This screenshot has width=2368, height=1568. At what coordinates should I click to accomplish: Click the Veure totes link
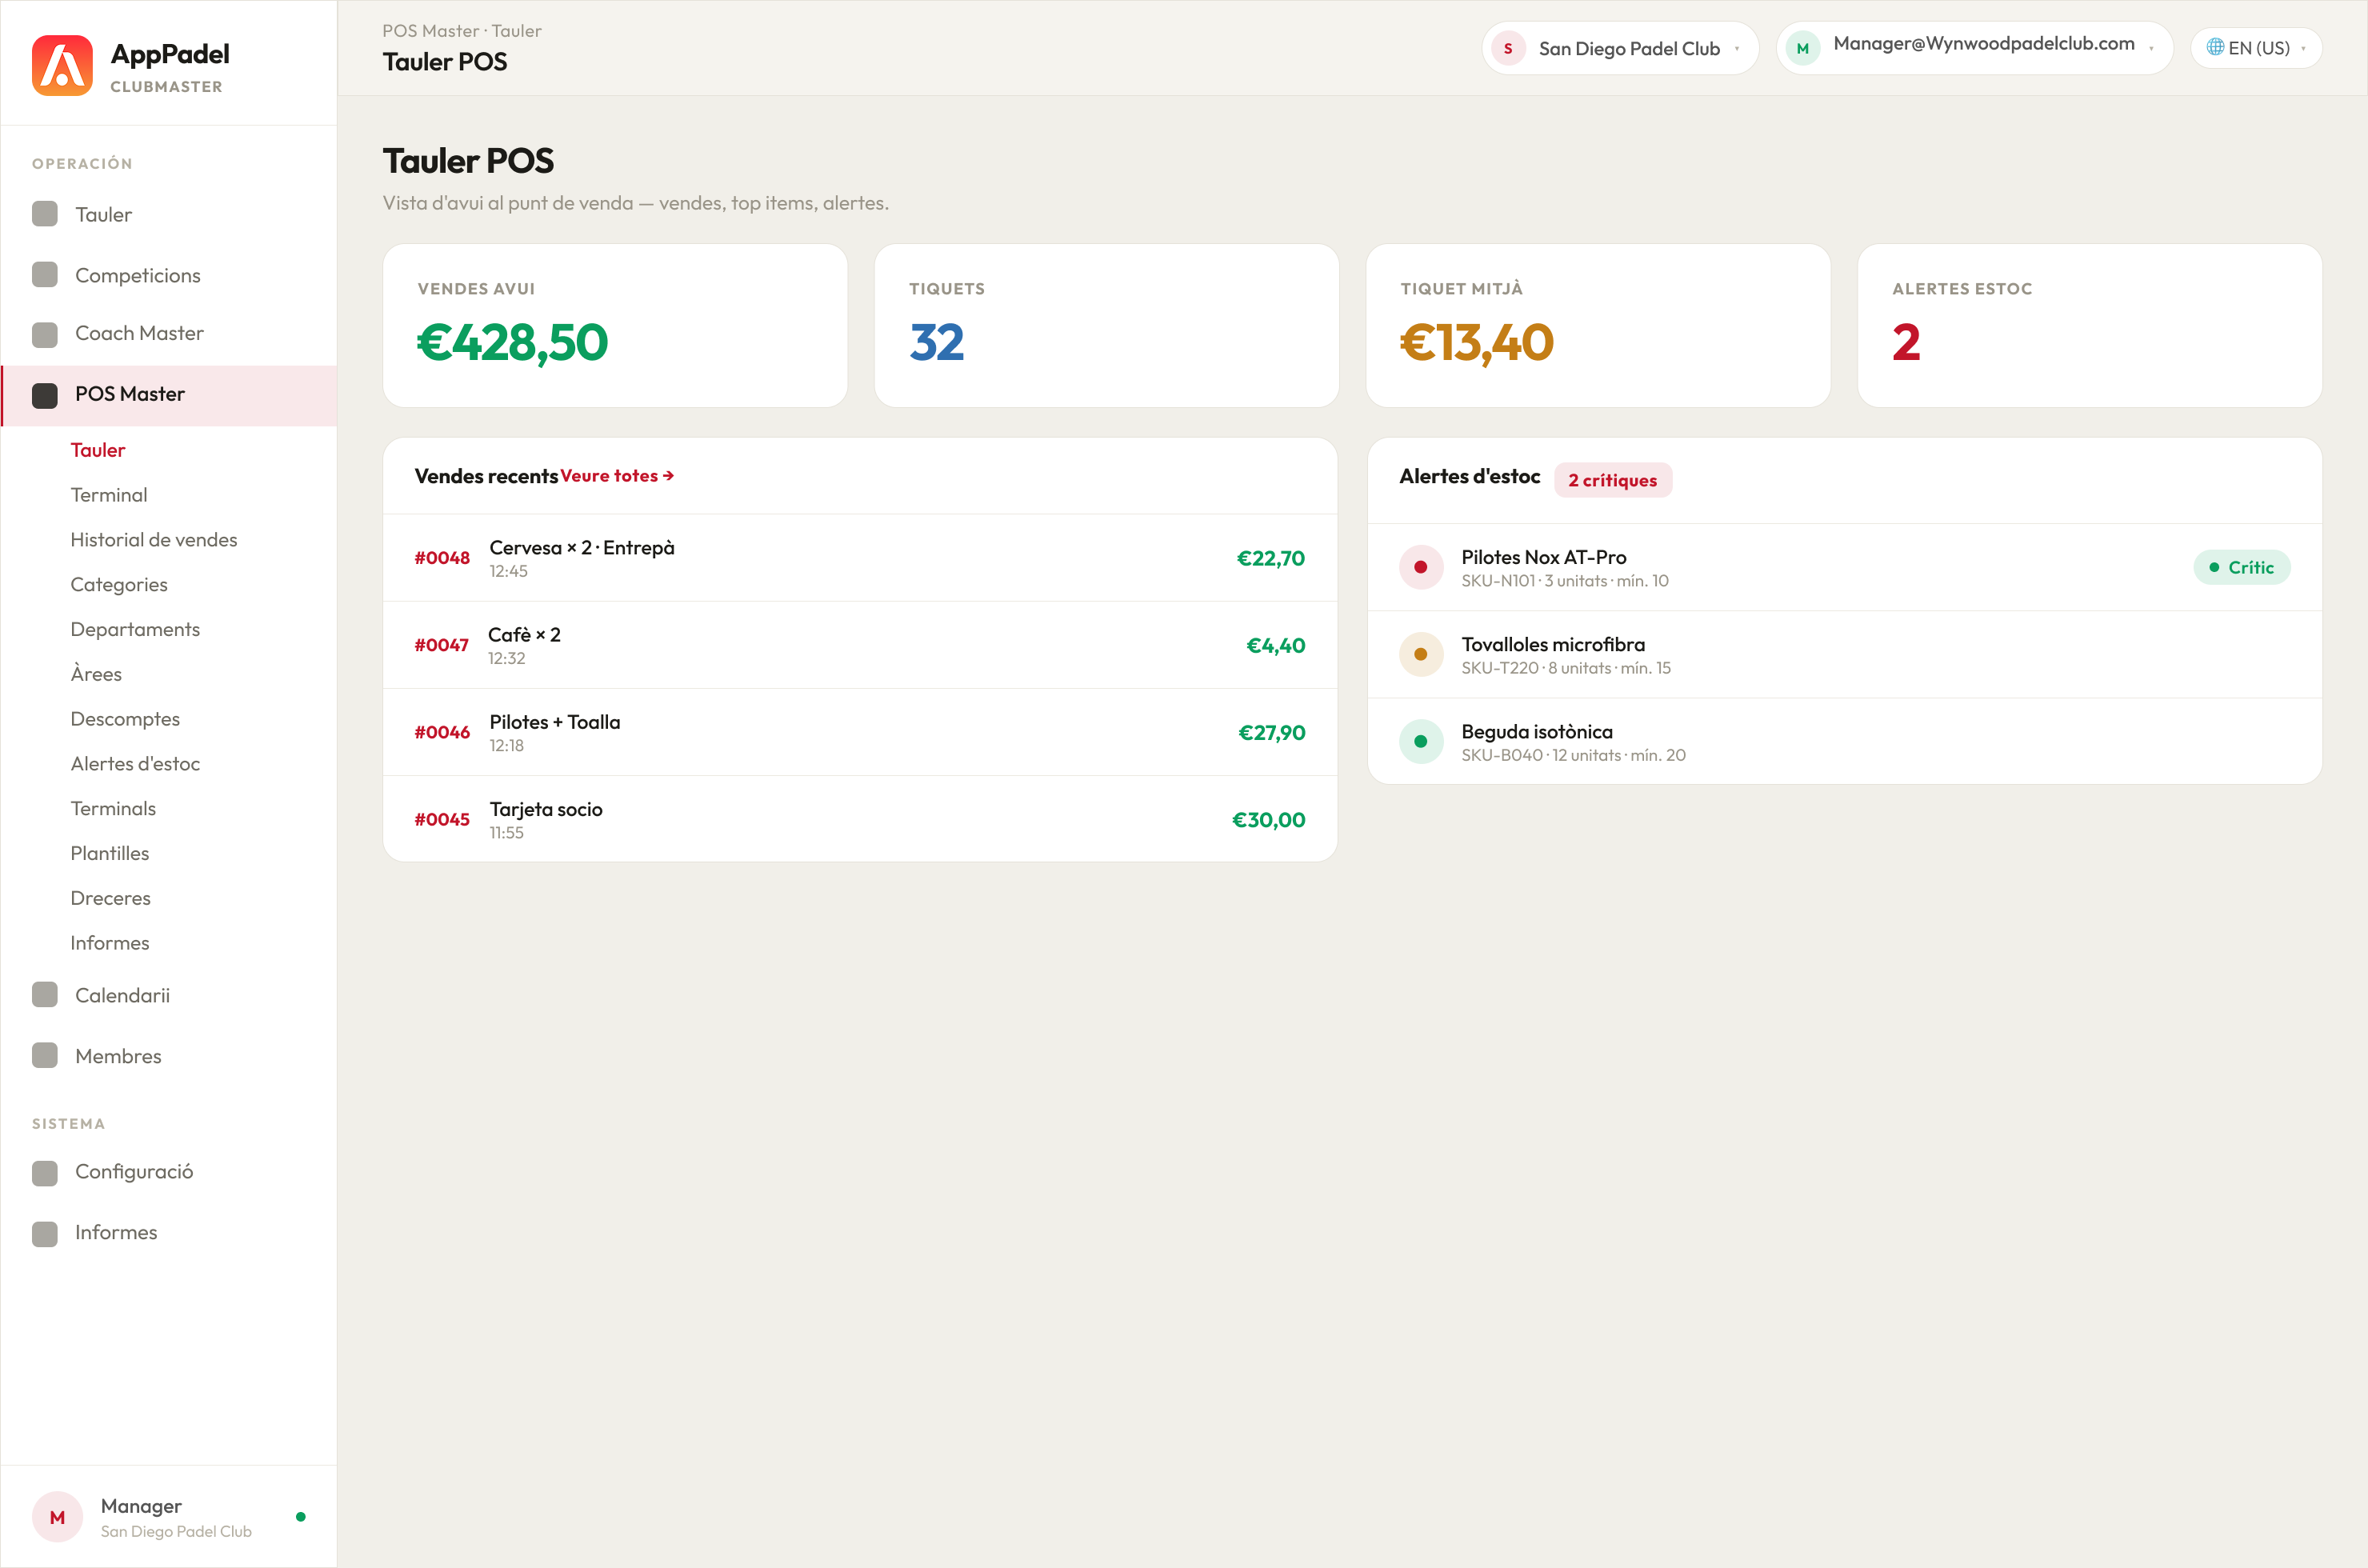pyautogui.click(x=617, y=476)
